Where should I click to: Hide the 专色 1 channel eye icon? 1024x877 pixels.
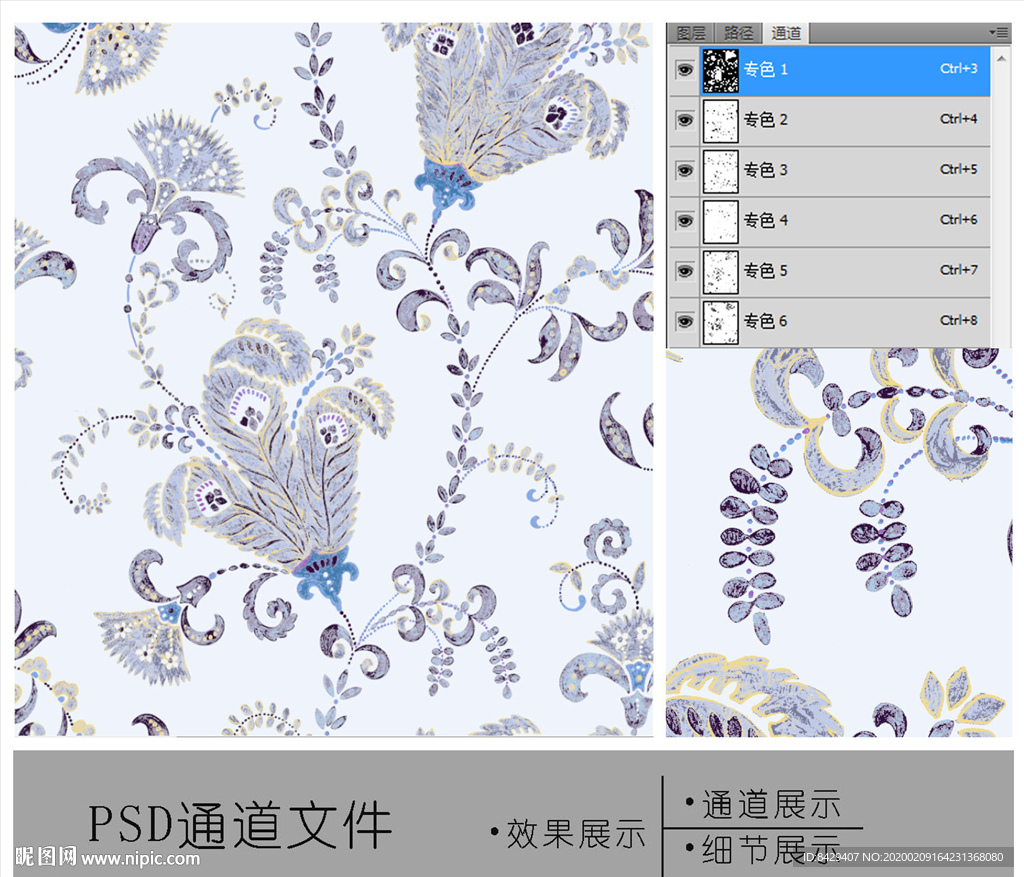(684, 70)
